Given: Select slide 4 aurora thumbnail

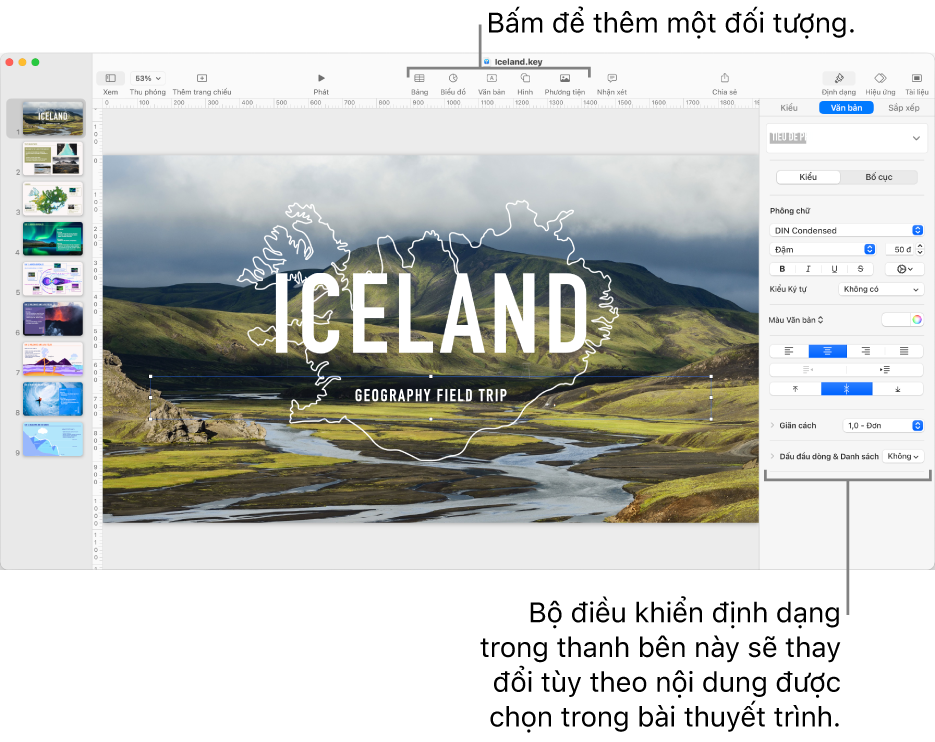Looking at the screenshot, I should tap(53, 239).
